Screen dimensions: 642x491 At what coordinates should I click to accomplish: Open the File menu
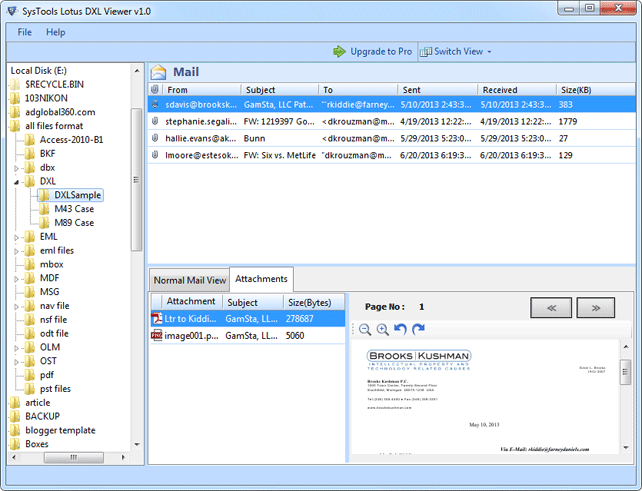pos(24,32)
